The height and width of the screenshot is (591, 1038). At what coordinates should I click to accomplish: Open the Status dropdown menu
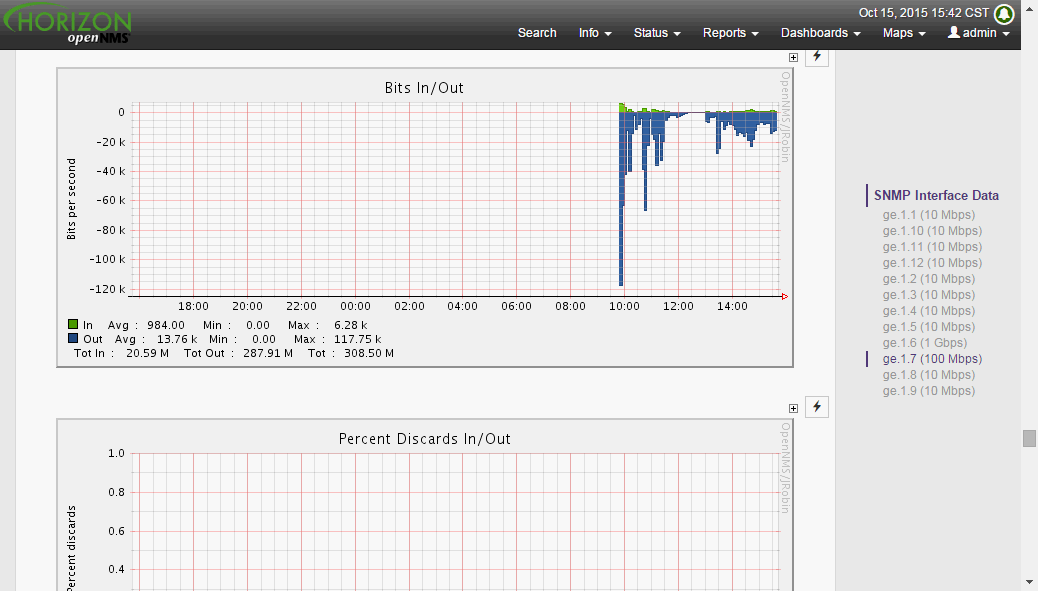point(657,33)
